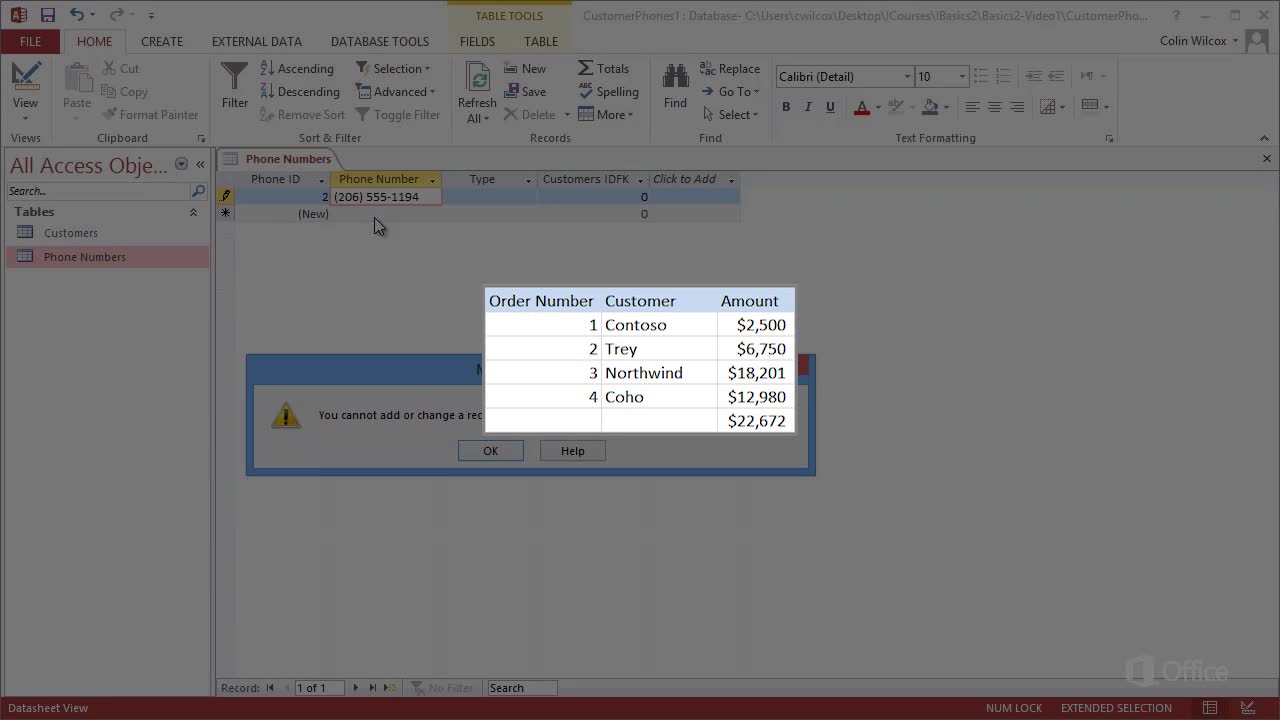This screenshot has height=720, width=1280.
Task: Toggle Bold formatting
Action: click(786, 107)
